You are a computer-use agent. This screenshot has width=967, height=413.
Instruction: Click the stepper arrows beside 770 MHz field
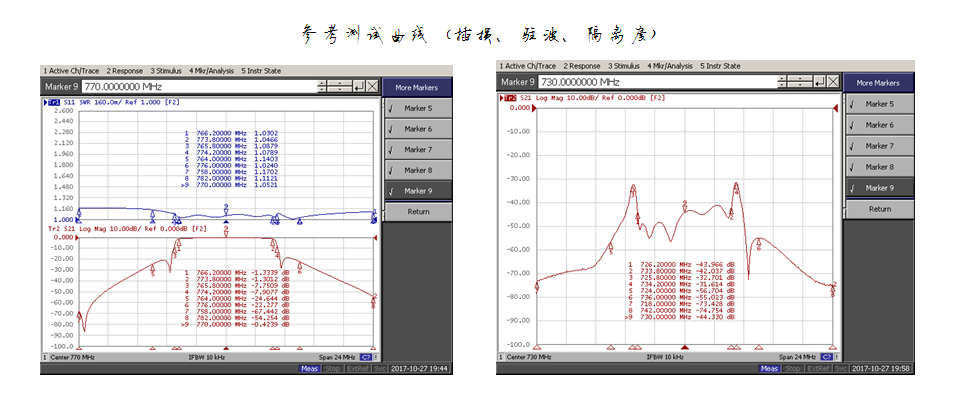321,87
